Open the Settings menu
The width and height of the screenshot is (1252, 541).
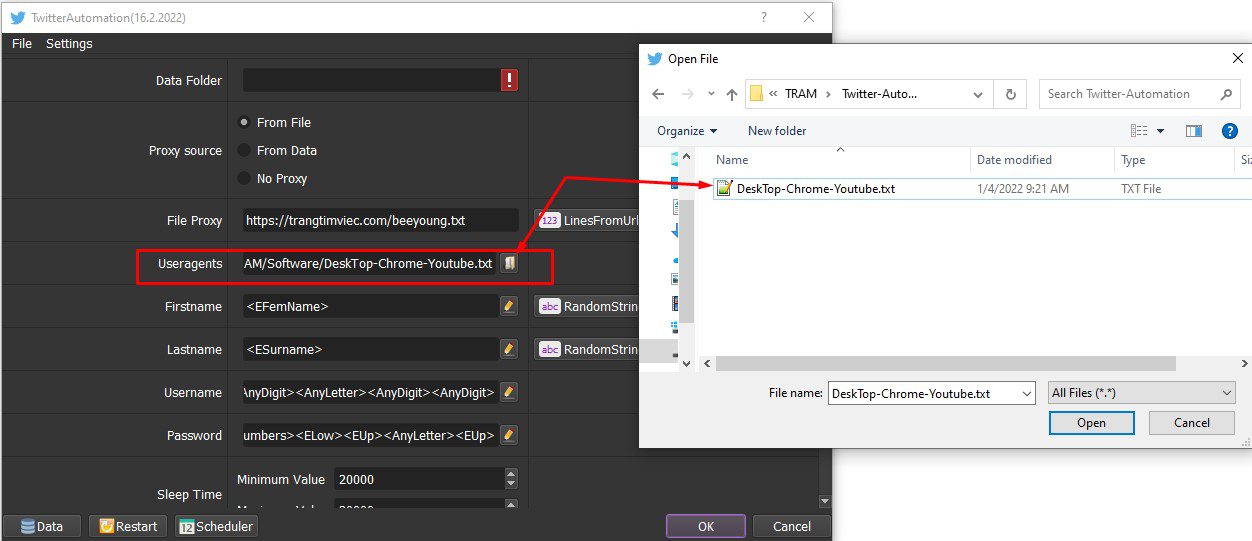coord(69,44)
